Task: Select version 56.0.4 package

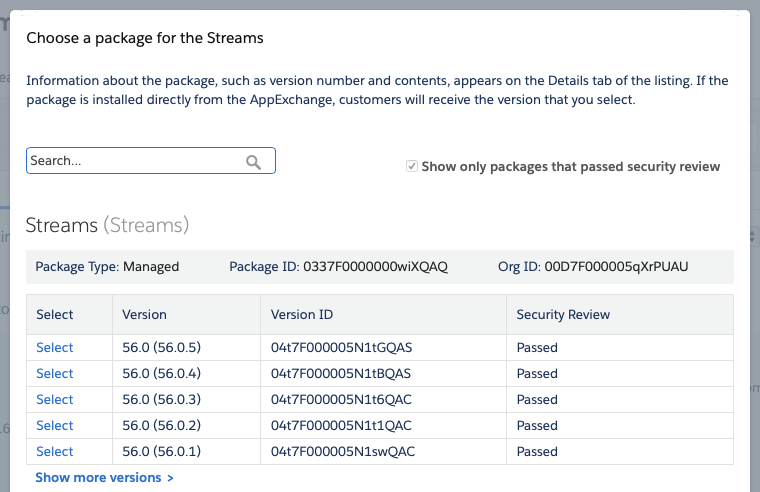Action: point(54,374)
